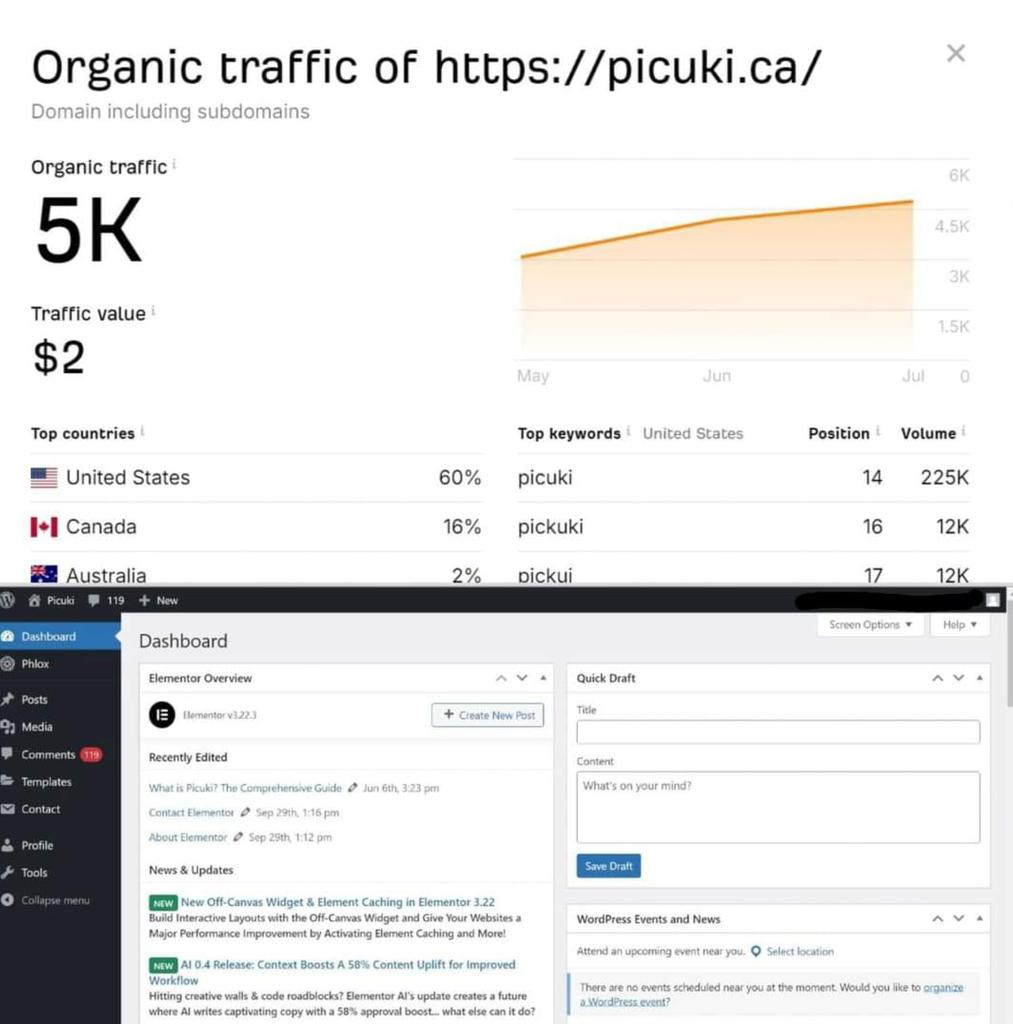The height and width of the screenshot is (1024, 1013).
Task: Move Quick Draft widget up
Action: point(937,678)
